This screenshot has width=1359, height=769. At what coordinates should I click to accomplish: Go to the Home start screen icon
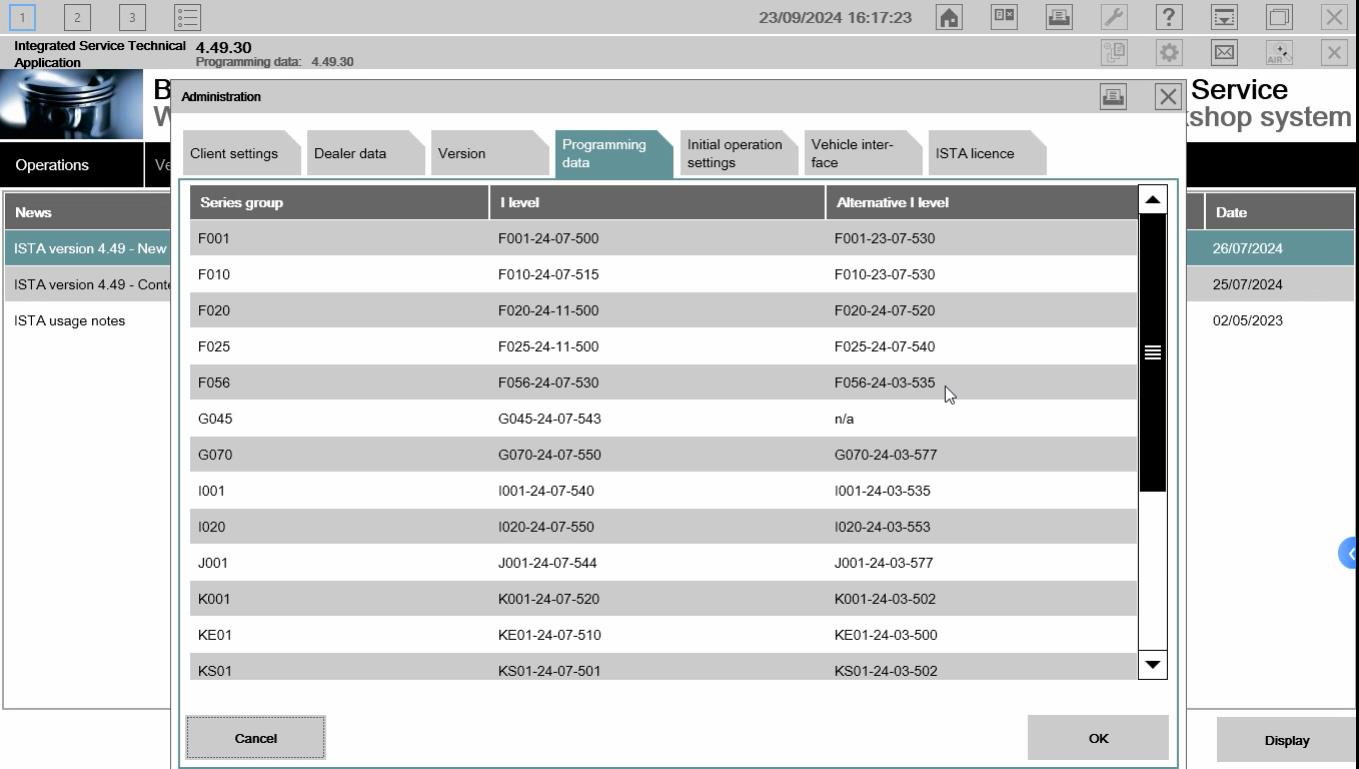click(x=950, y=17)
